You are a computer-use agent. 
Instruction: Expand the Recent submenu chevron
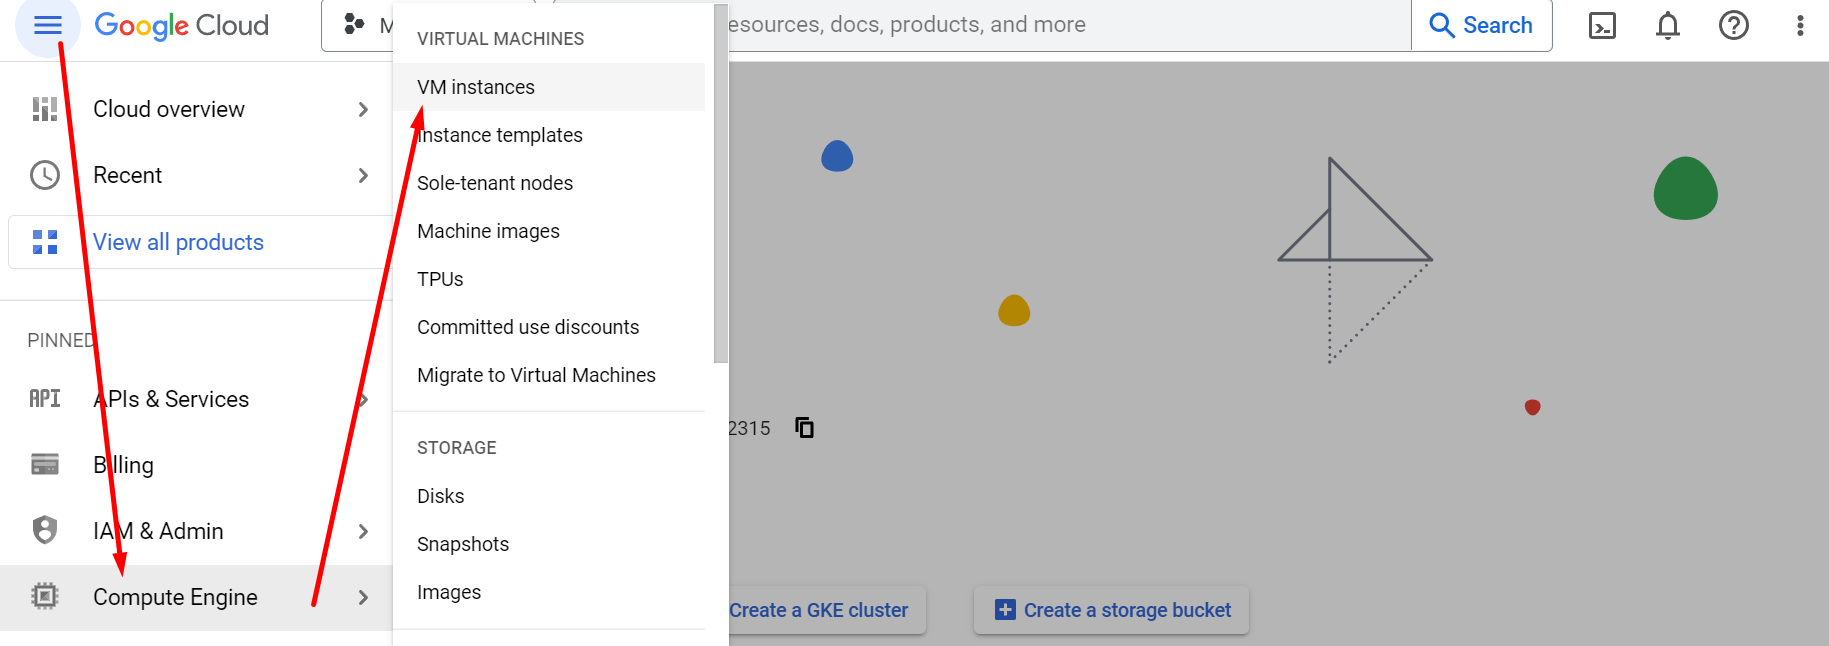tap(363, 175)
